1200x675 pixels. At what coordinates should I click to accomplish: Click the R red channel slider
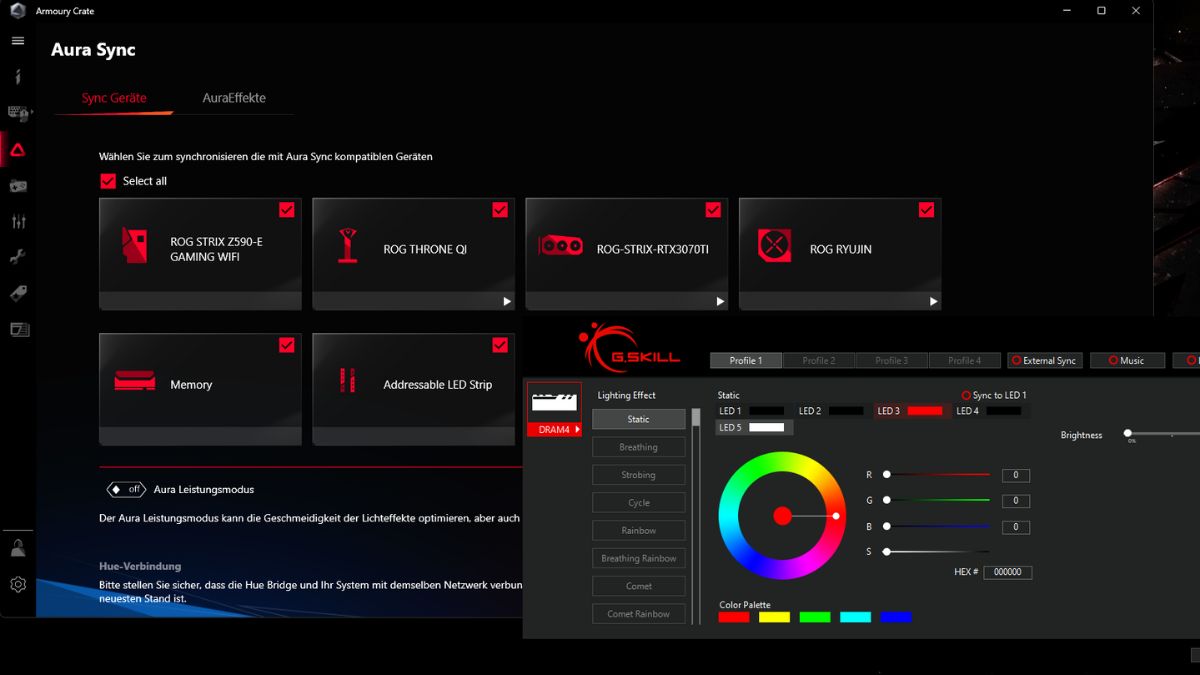pos(938,475)
